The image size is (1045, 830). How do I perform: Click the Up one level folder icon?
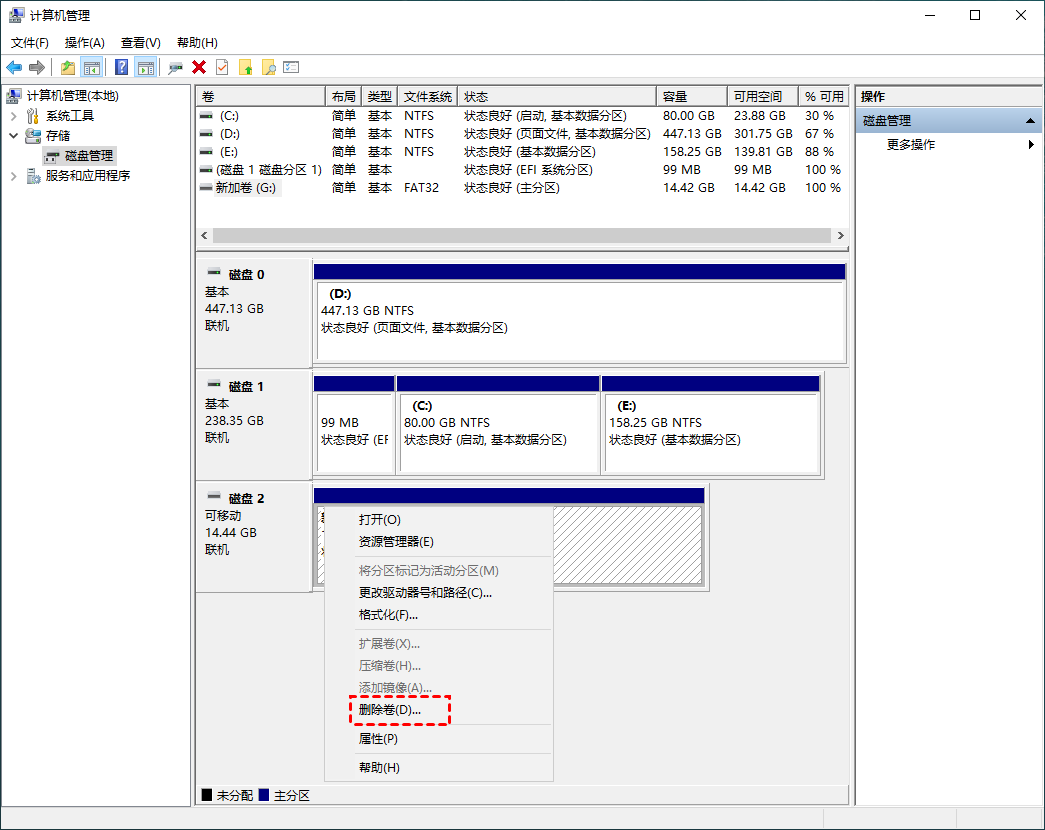click(67, 67)
